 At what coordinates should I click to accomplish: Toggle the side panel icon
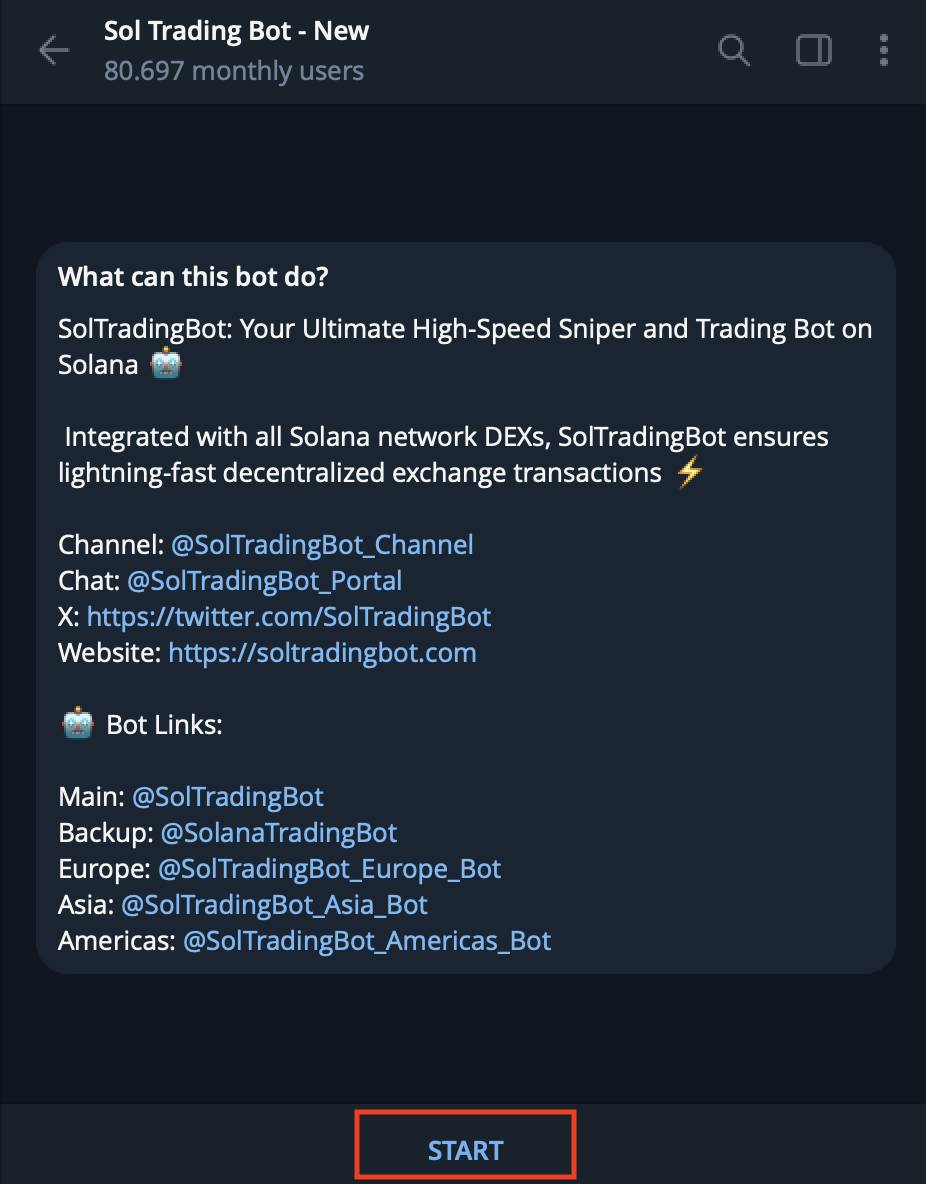tap(813, 51)
